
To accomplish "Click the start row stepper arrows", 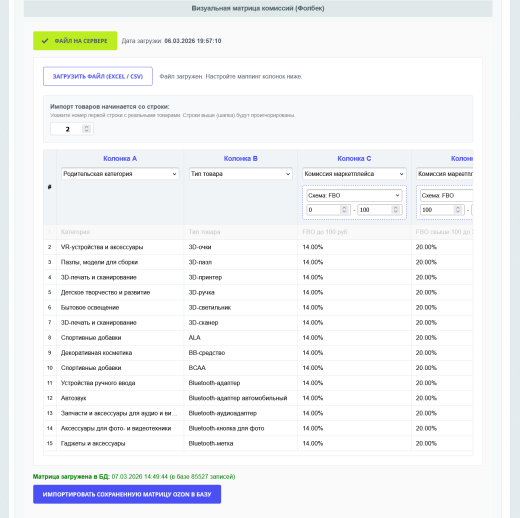I will [87, 129].
